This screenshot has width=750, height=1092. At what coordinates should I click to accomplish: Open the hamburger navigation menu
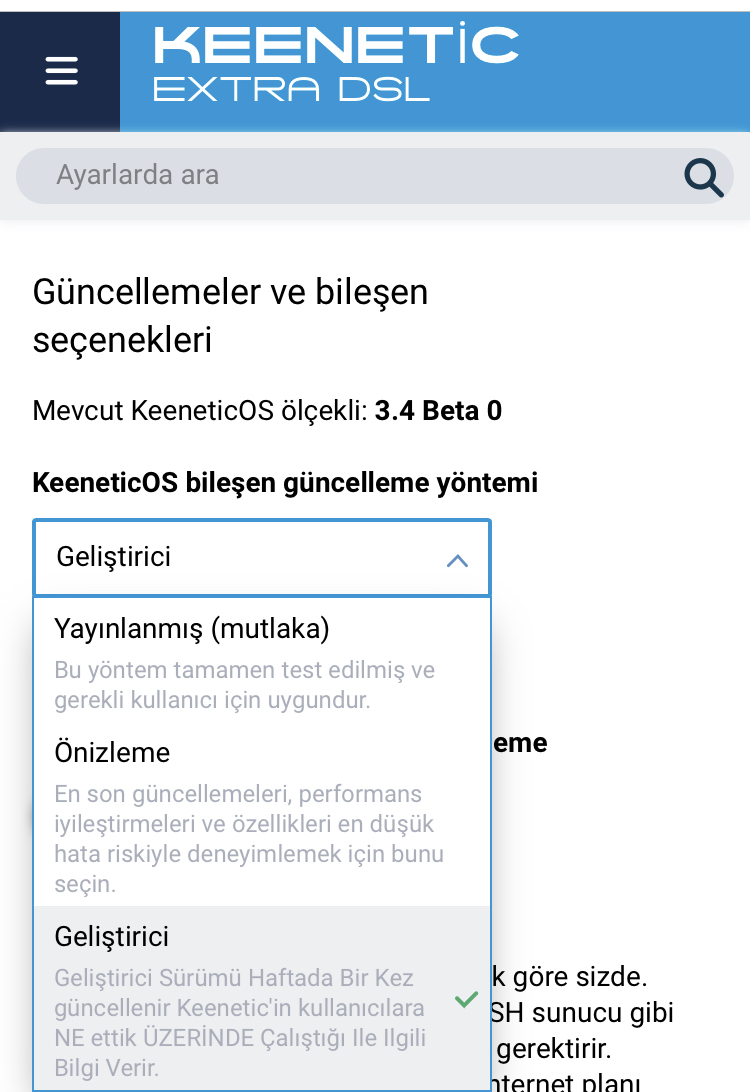click(61, 71)
